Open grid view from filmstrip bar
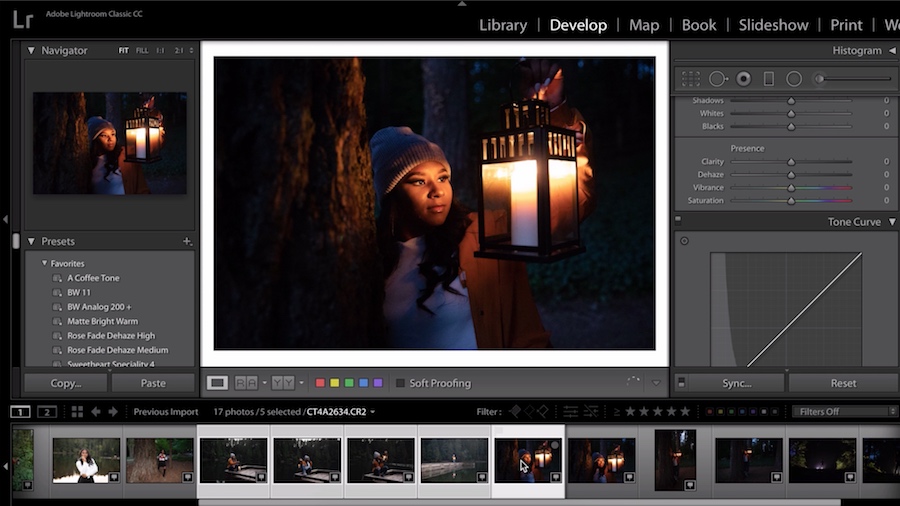 point(77,411)
